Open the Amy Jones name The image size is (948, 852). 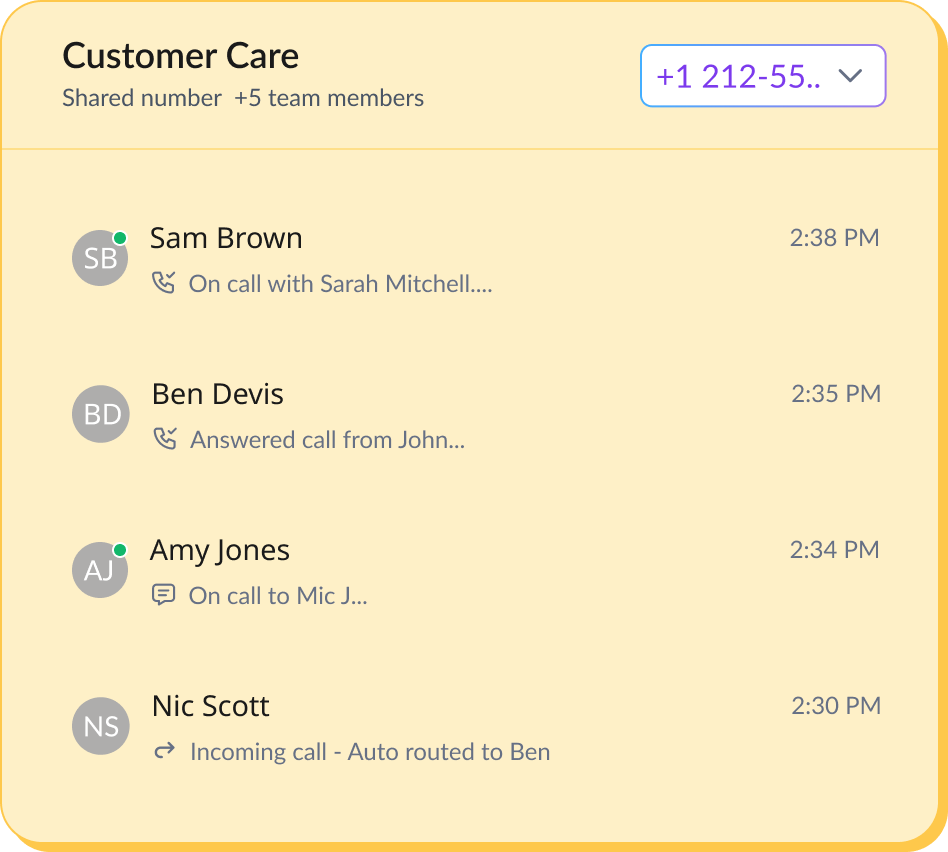coord(220,550)
